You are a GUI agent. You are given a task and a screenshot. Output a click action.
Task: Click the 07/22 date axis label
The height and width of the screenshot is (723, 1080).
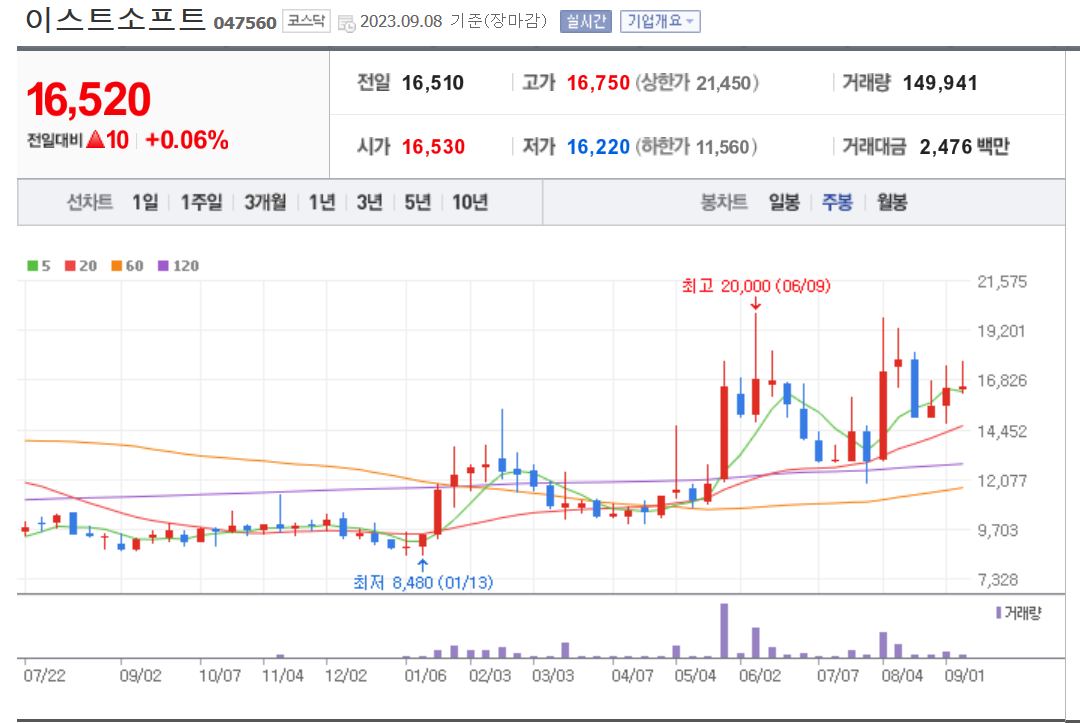44,675
